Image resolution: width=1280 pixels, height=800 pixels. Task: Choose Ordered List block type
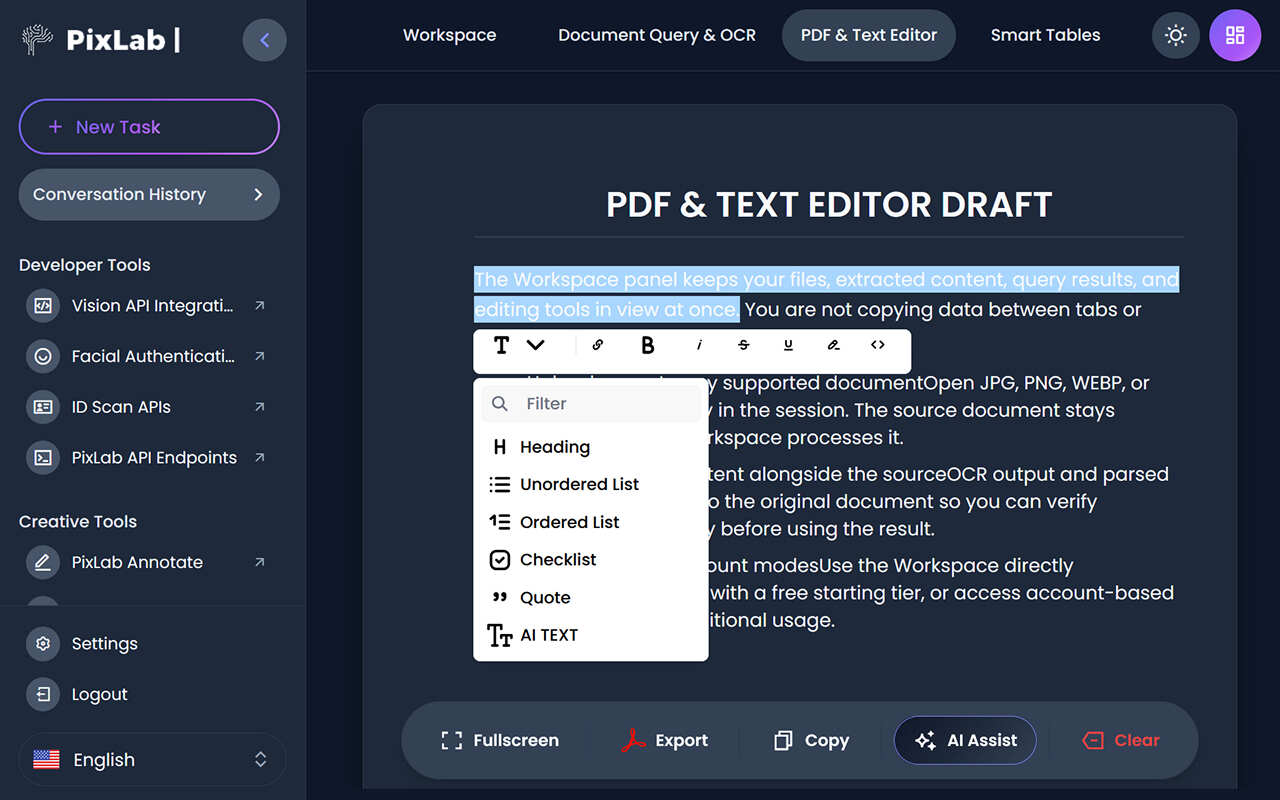click(591, 522)
